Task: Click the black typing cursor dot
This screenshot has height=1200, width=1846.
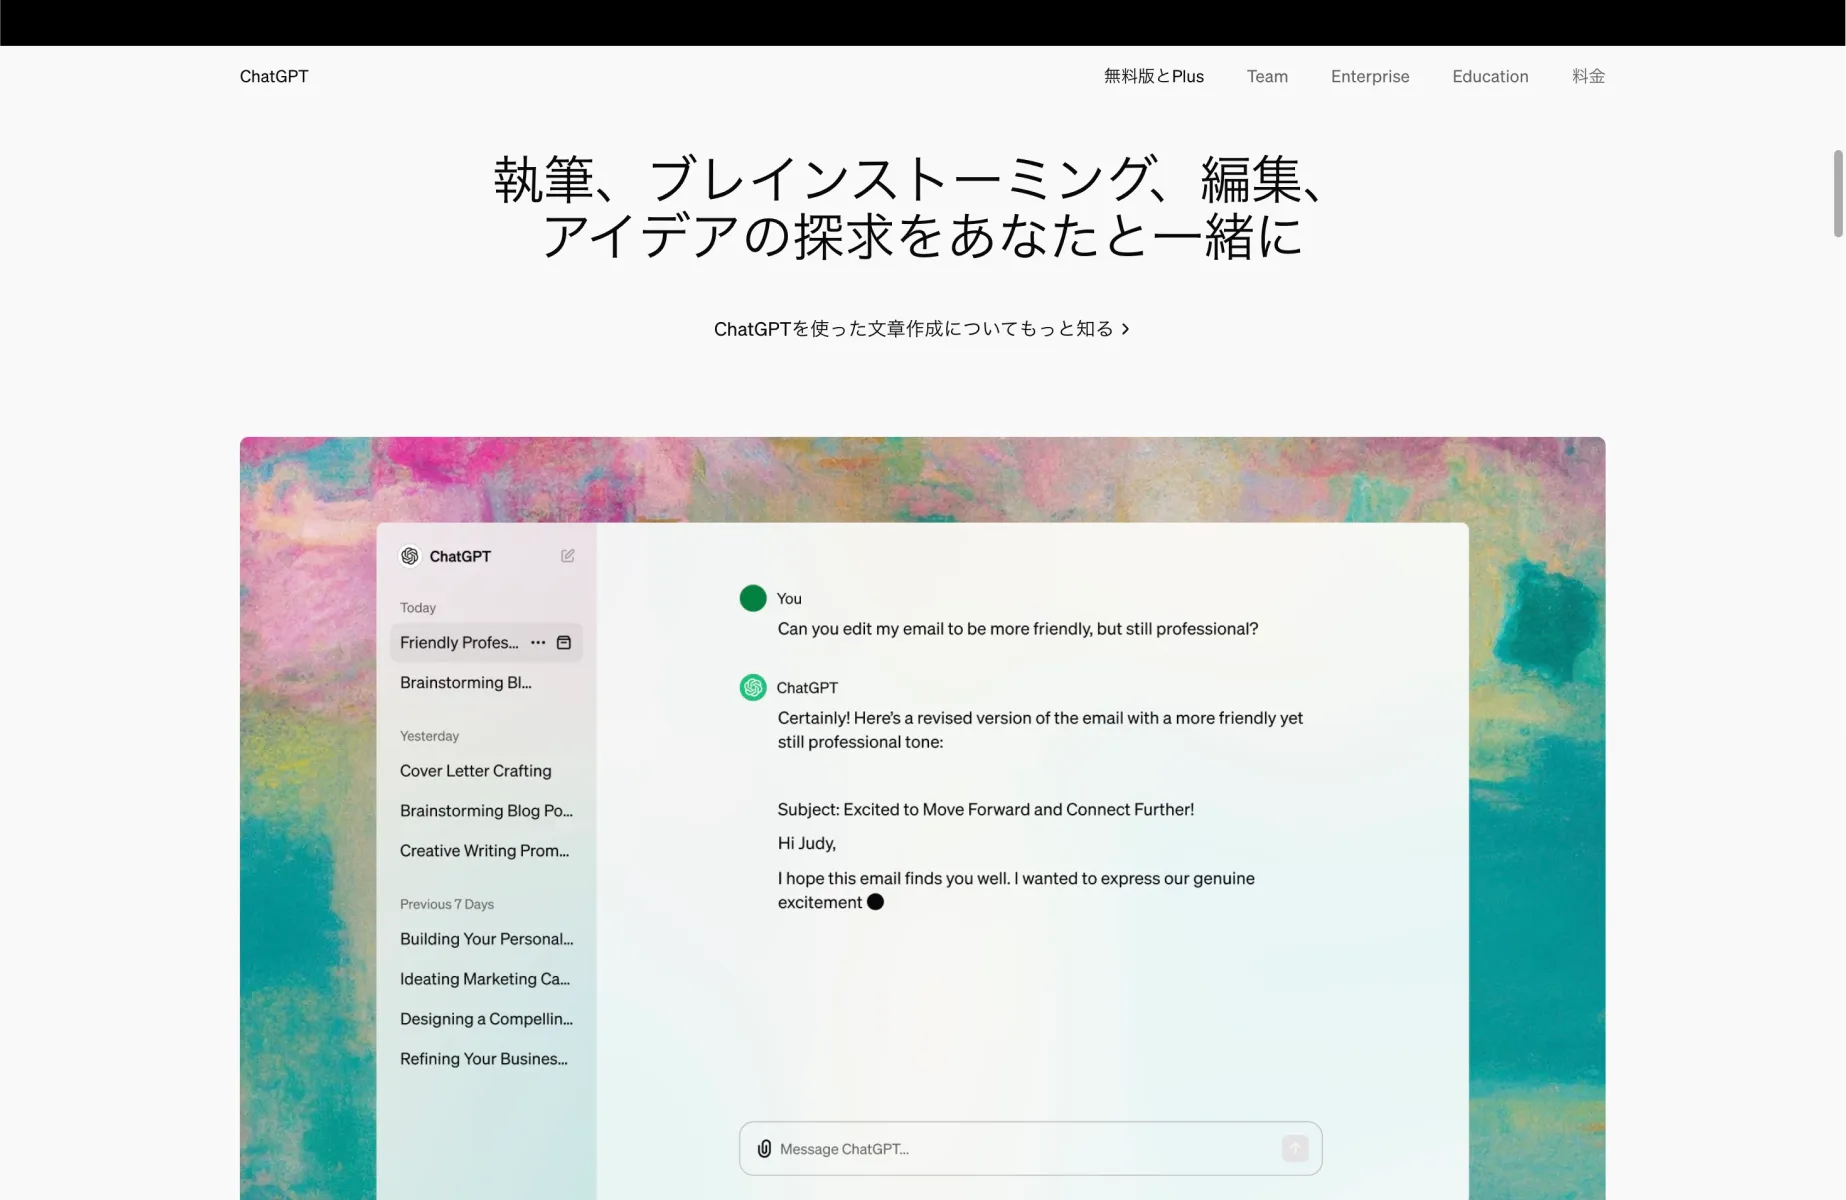Action: click(x=875, y=902)
